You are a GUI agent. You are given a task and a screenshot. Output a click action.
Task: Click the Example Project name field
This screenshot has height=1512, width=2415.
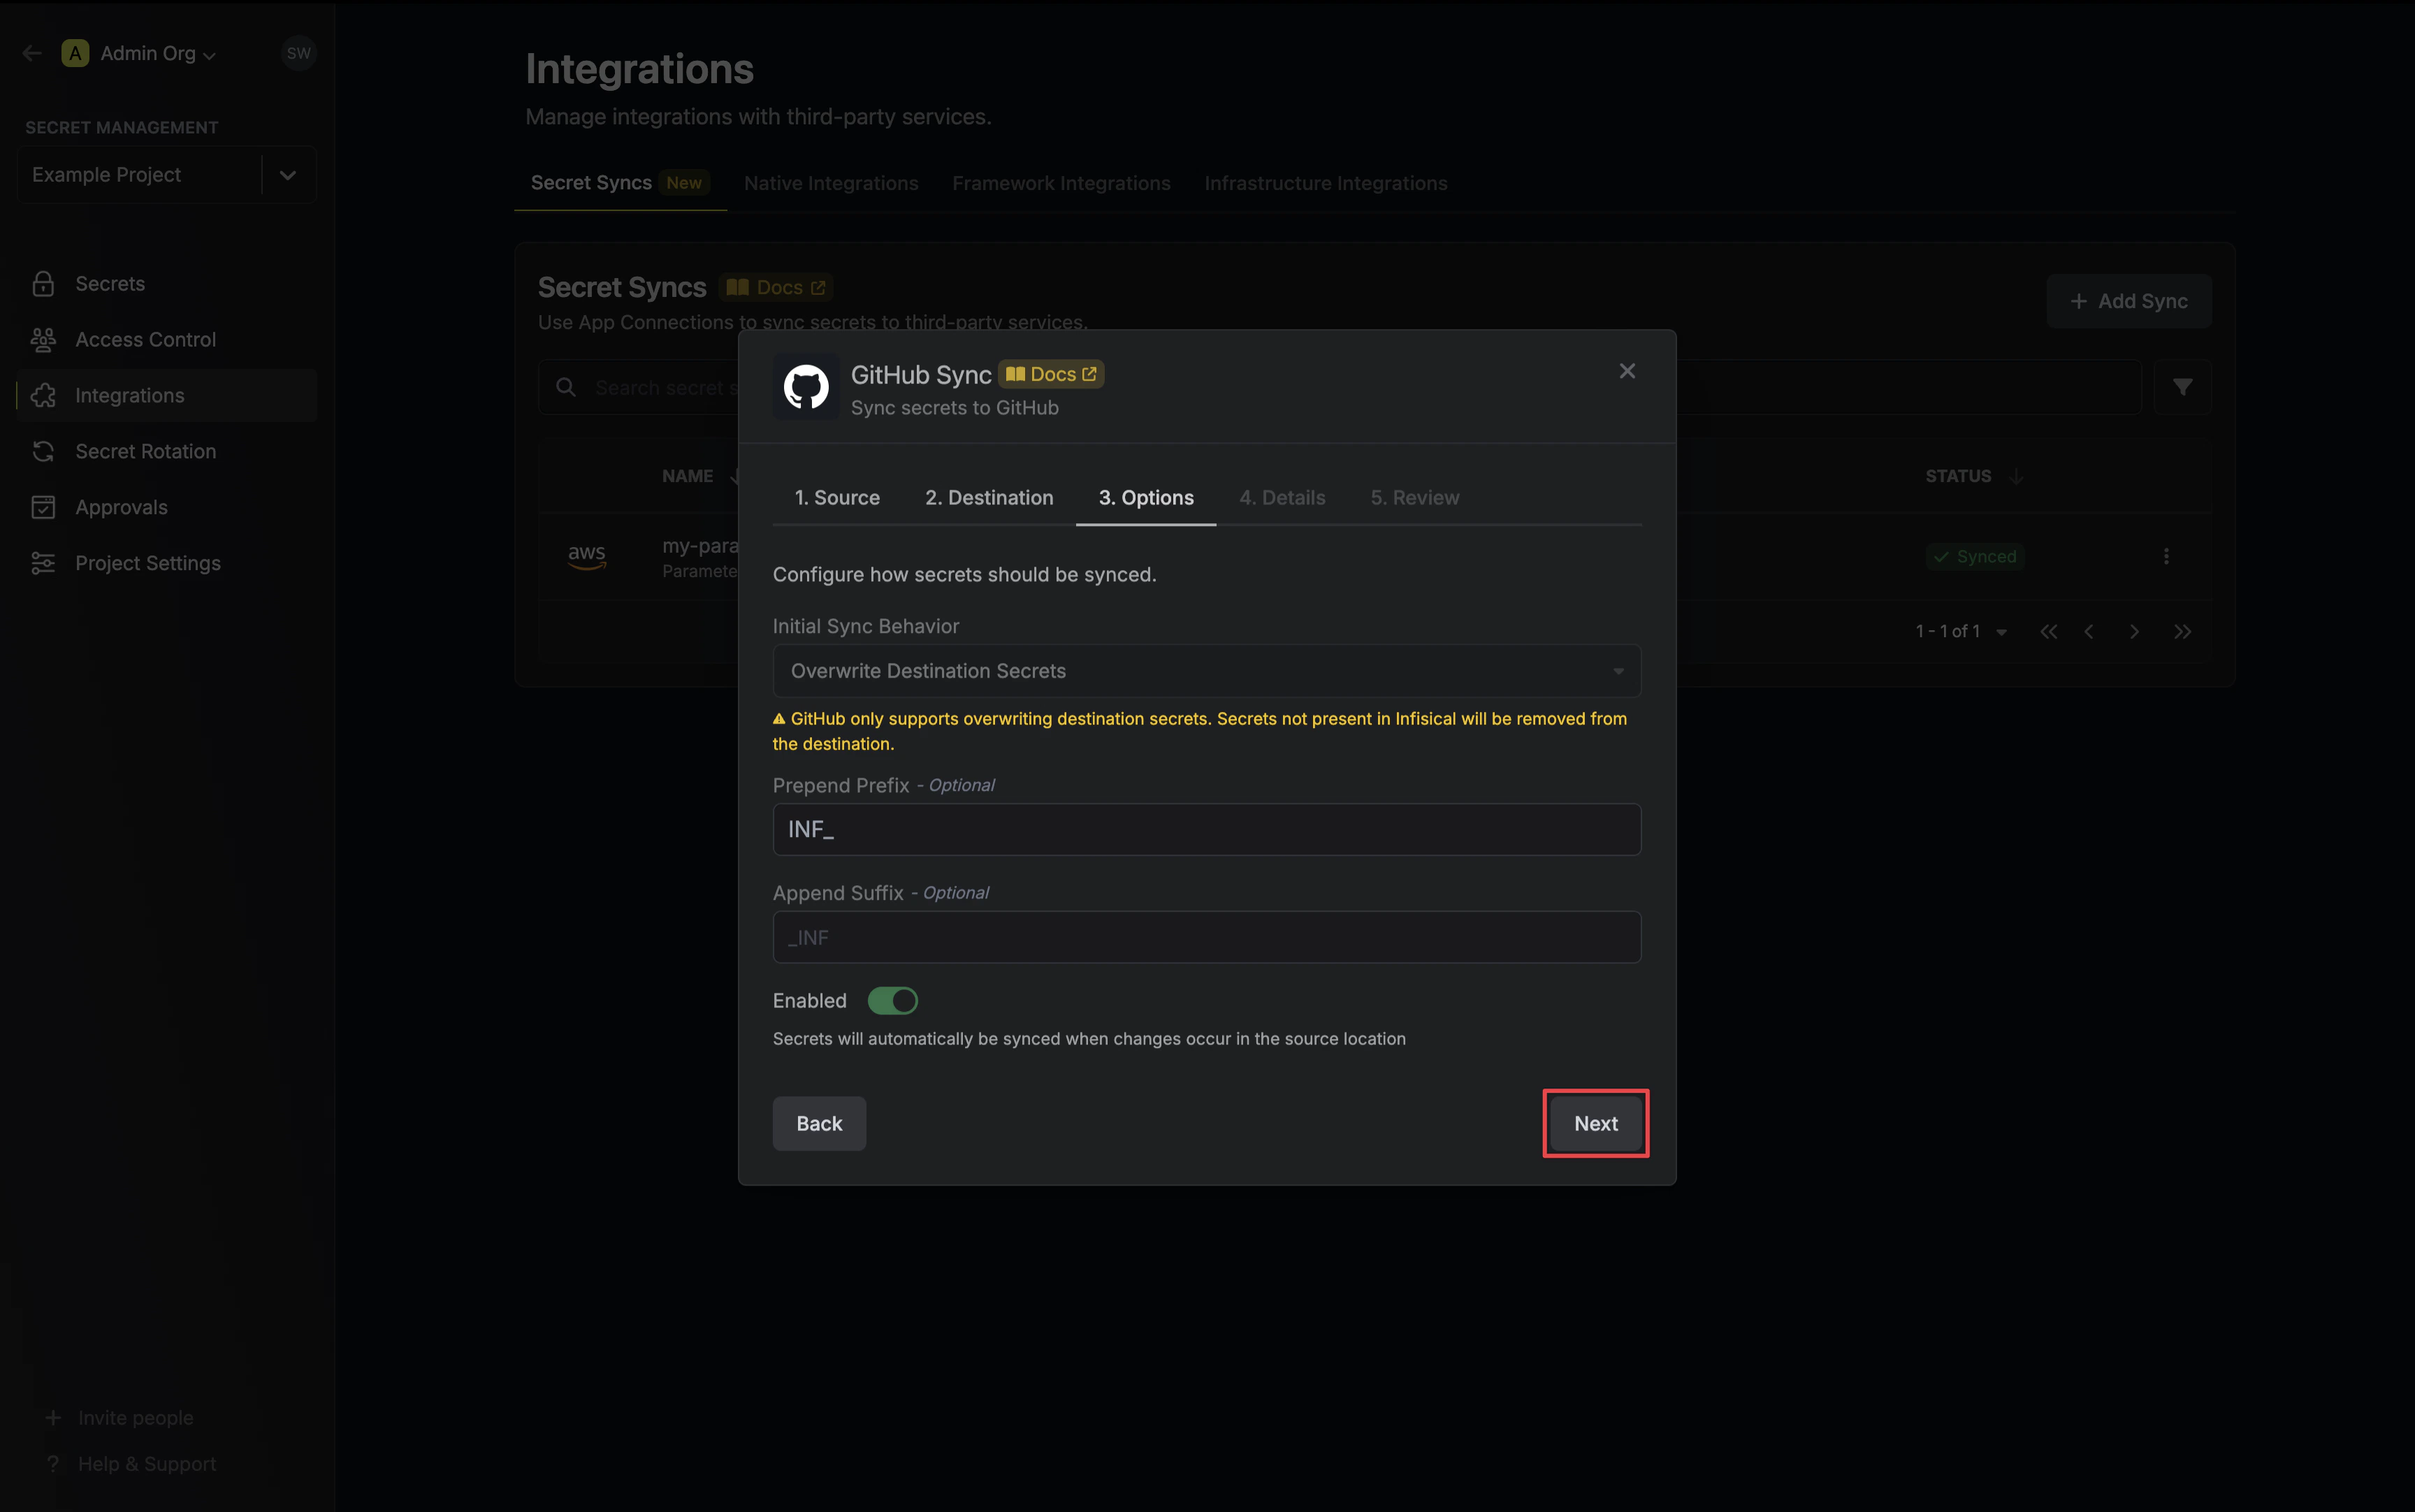click(140, 175)
